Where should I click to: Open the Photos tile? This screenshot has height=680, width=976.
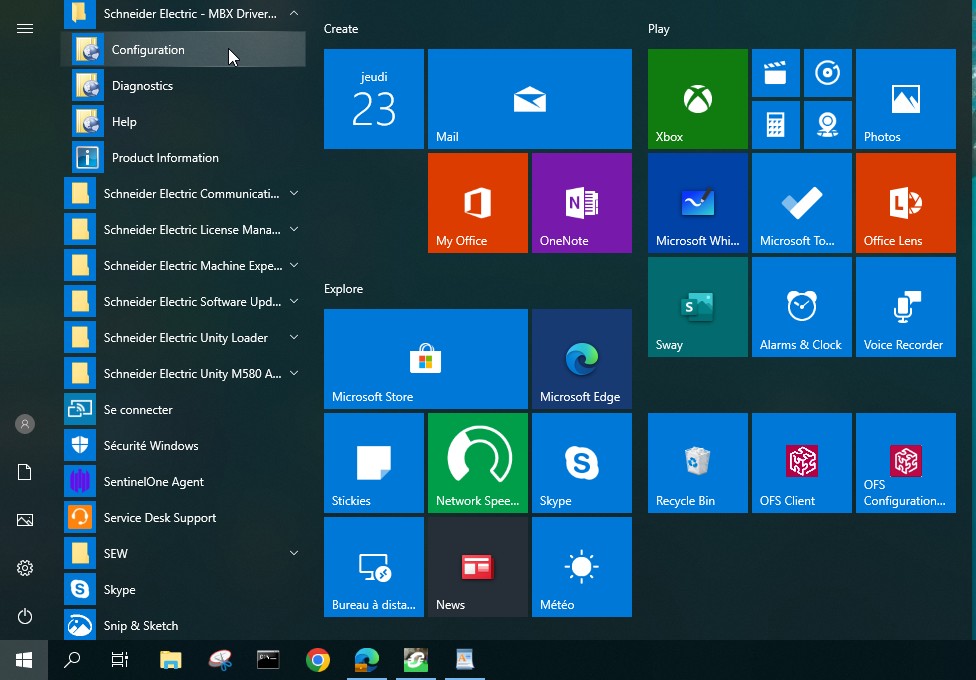(906, 99)
